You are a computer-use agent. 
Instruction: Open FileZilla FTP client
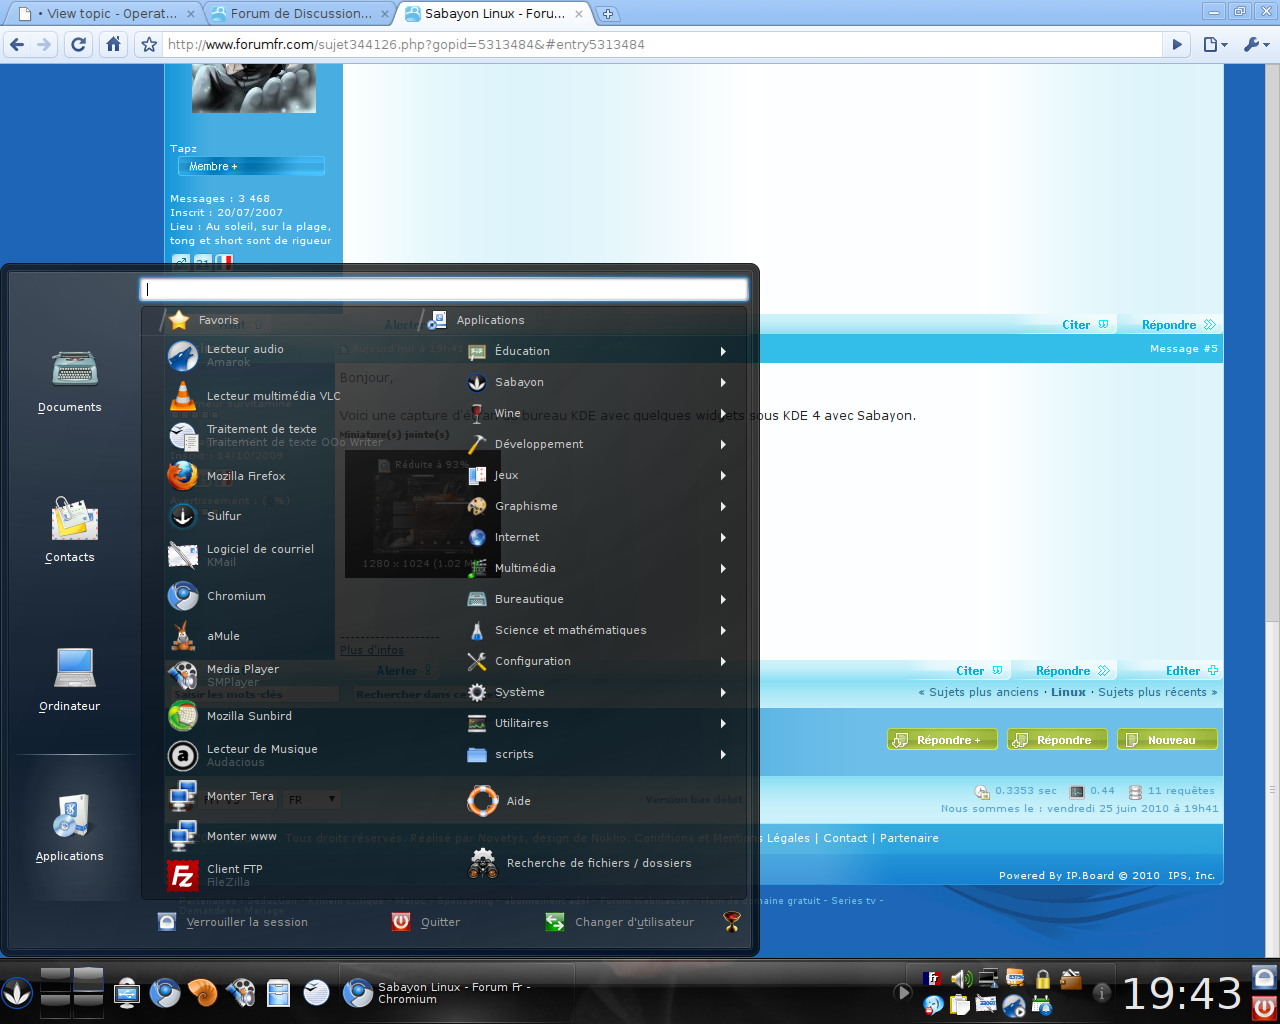pos(234,875)
